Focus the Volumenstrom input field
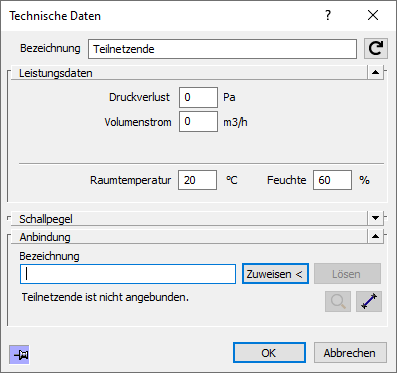Image resolution: width=397 pixels, height=373 pixels. (x=198, y=122)
